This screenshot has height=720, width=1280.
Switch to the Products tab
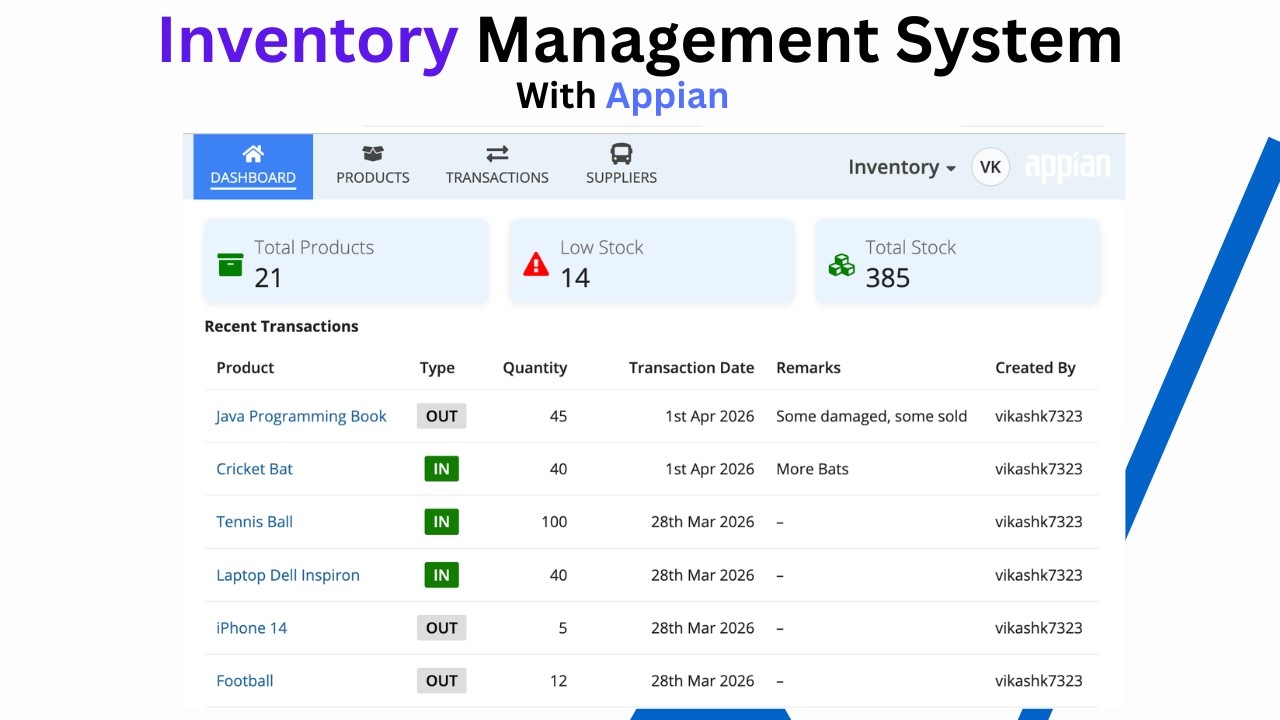pyautogui.click(x=373, y=166)
